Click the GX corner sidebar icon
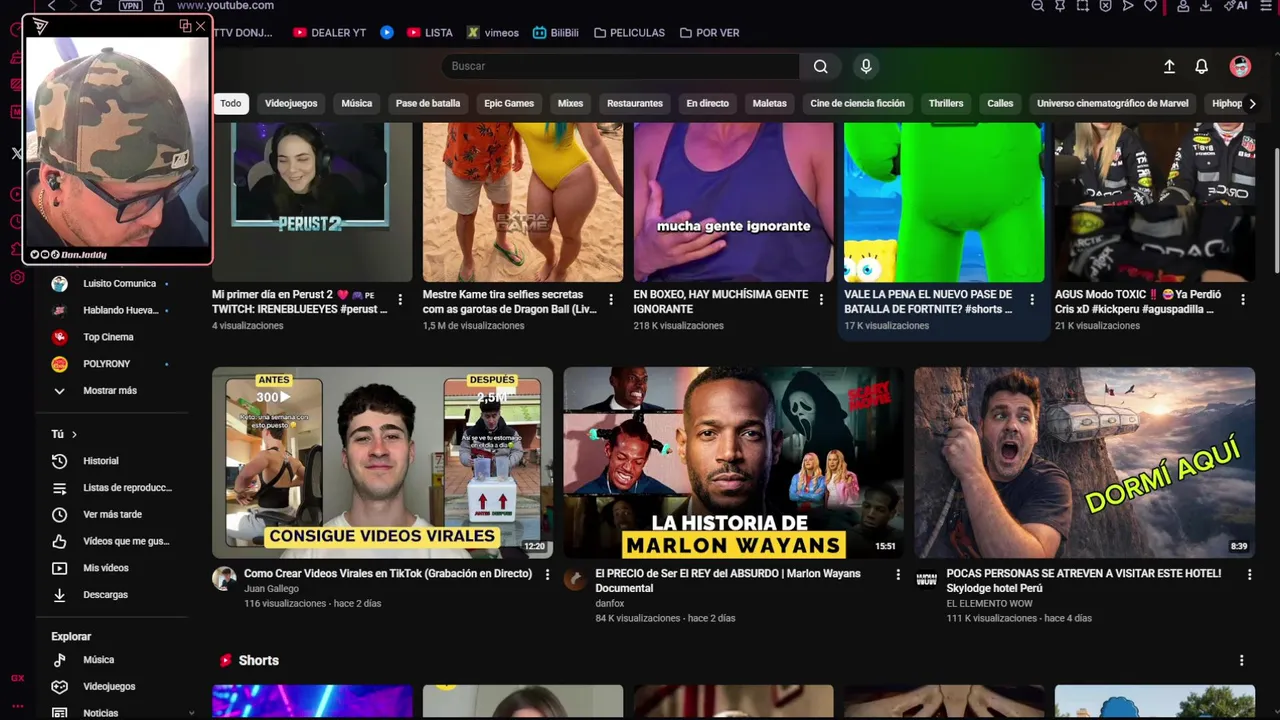The width and height of the screenshot is (1280, 720). point(17,678)
